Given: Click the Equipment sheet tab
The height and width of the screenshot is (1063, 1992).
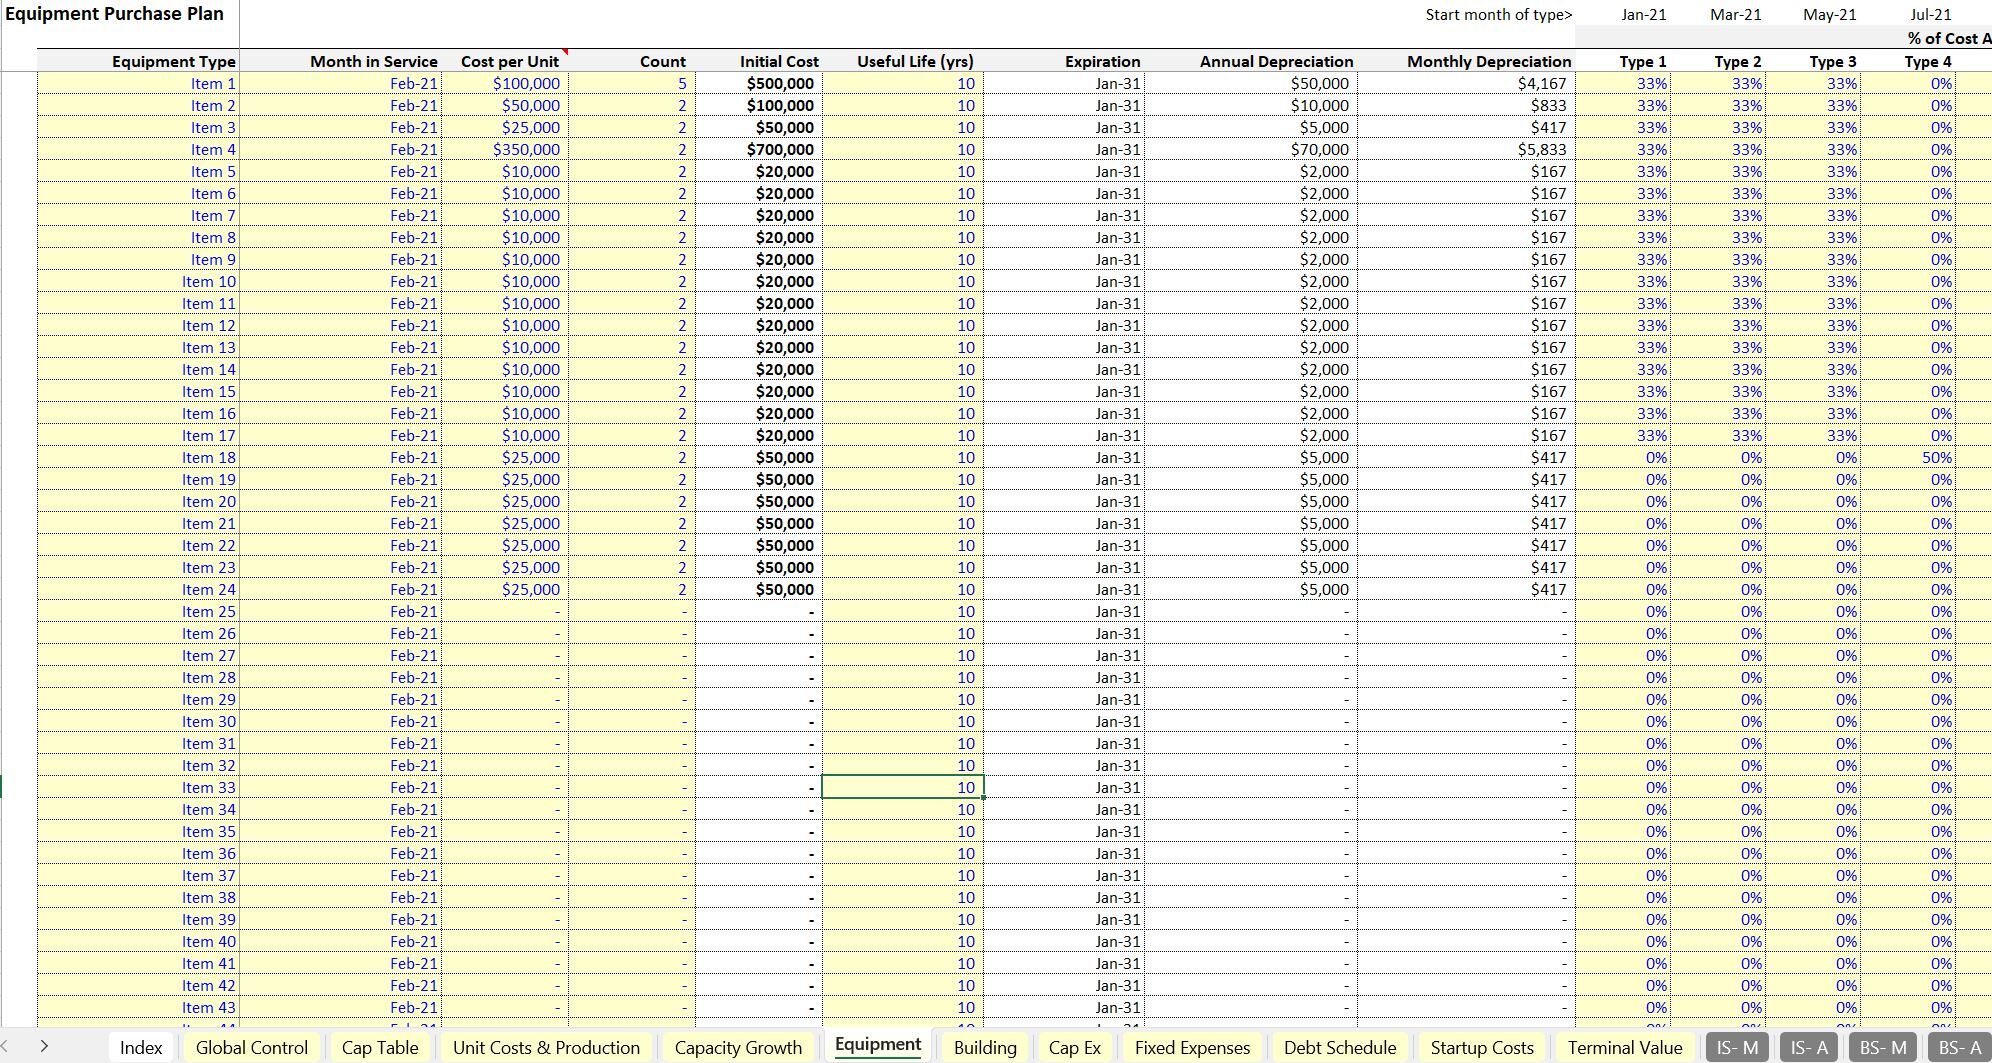Looking at the screenshot, I should [x=878, y=1045].
